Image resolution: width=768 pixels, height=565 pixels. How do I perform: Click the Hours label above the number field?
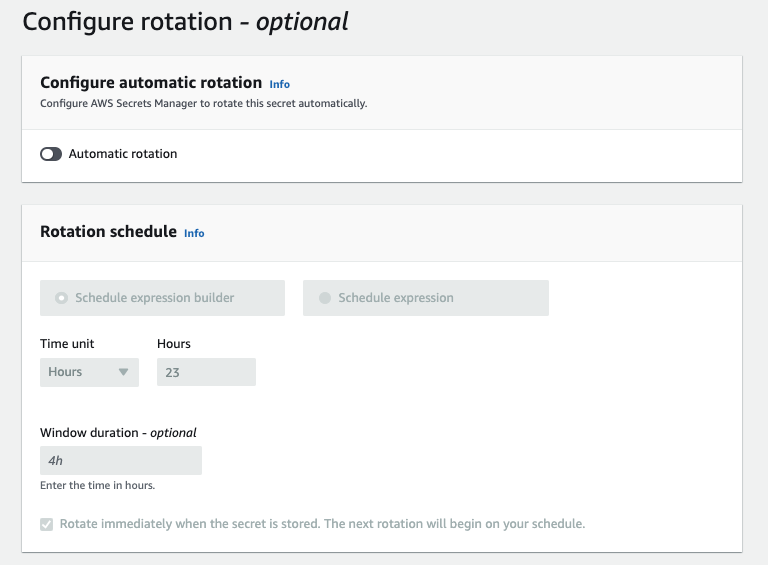[174, 344]
